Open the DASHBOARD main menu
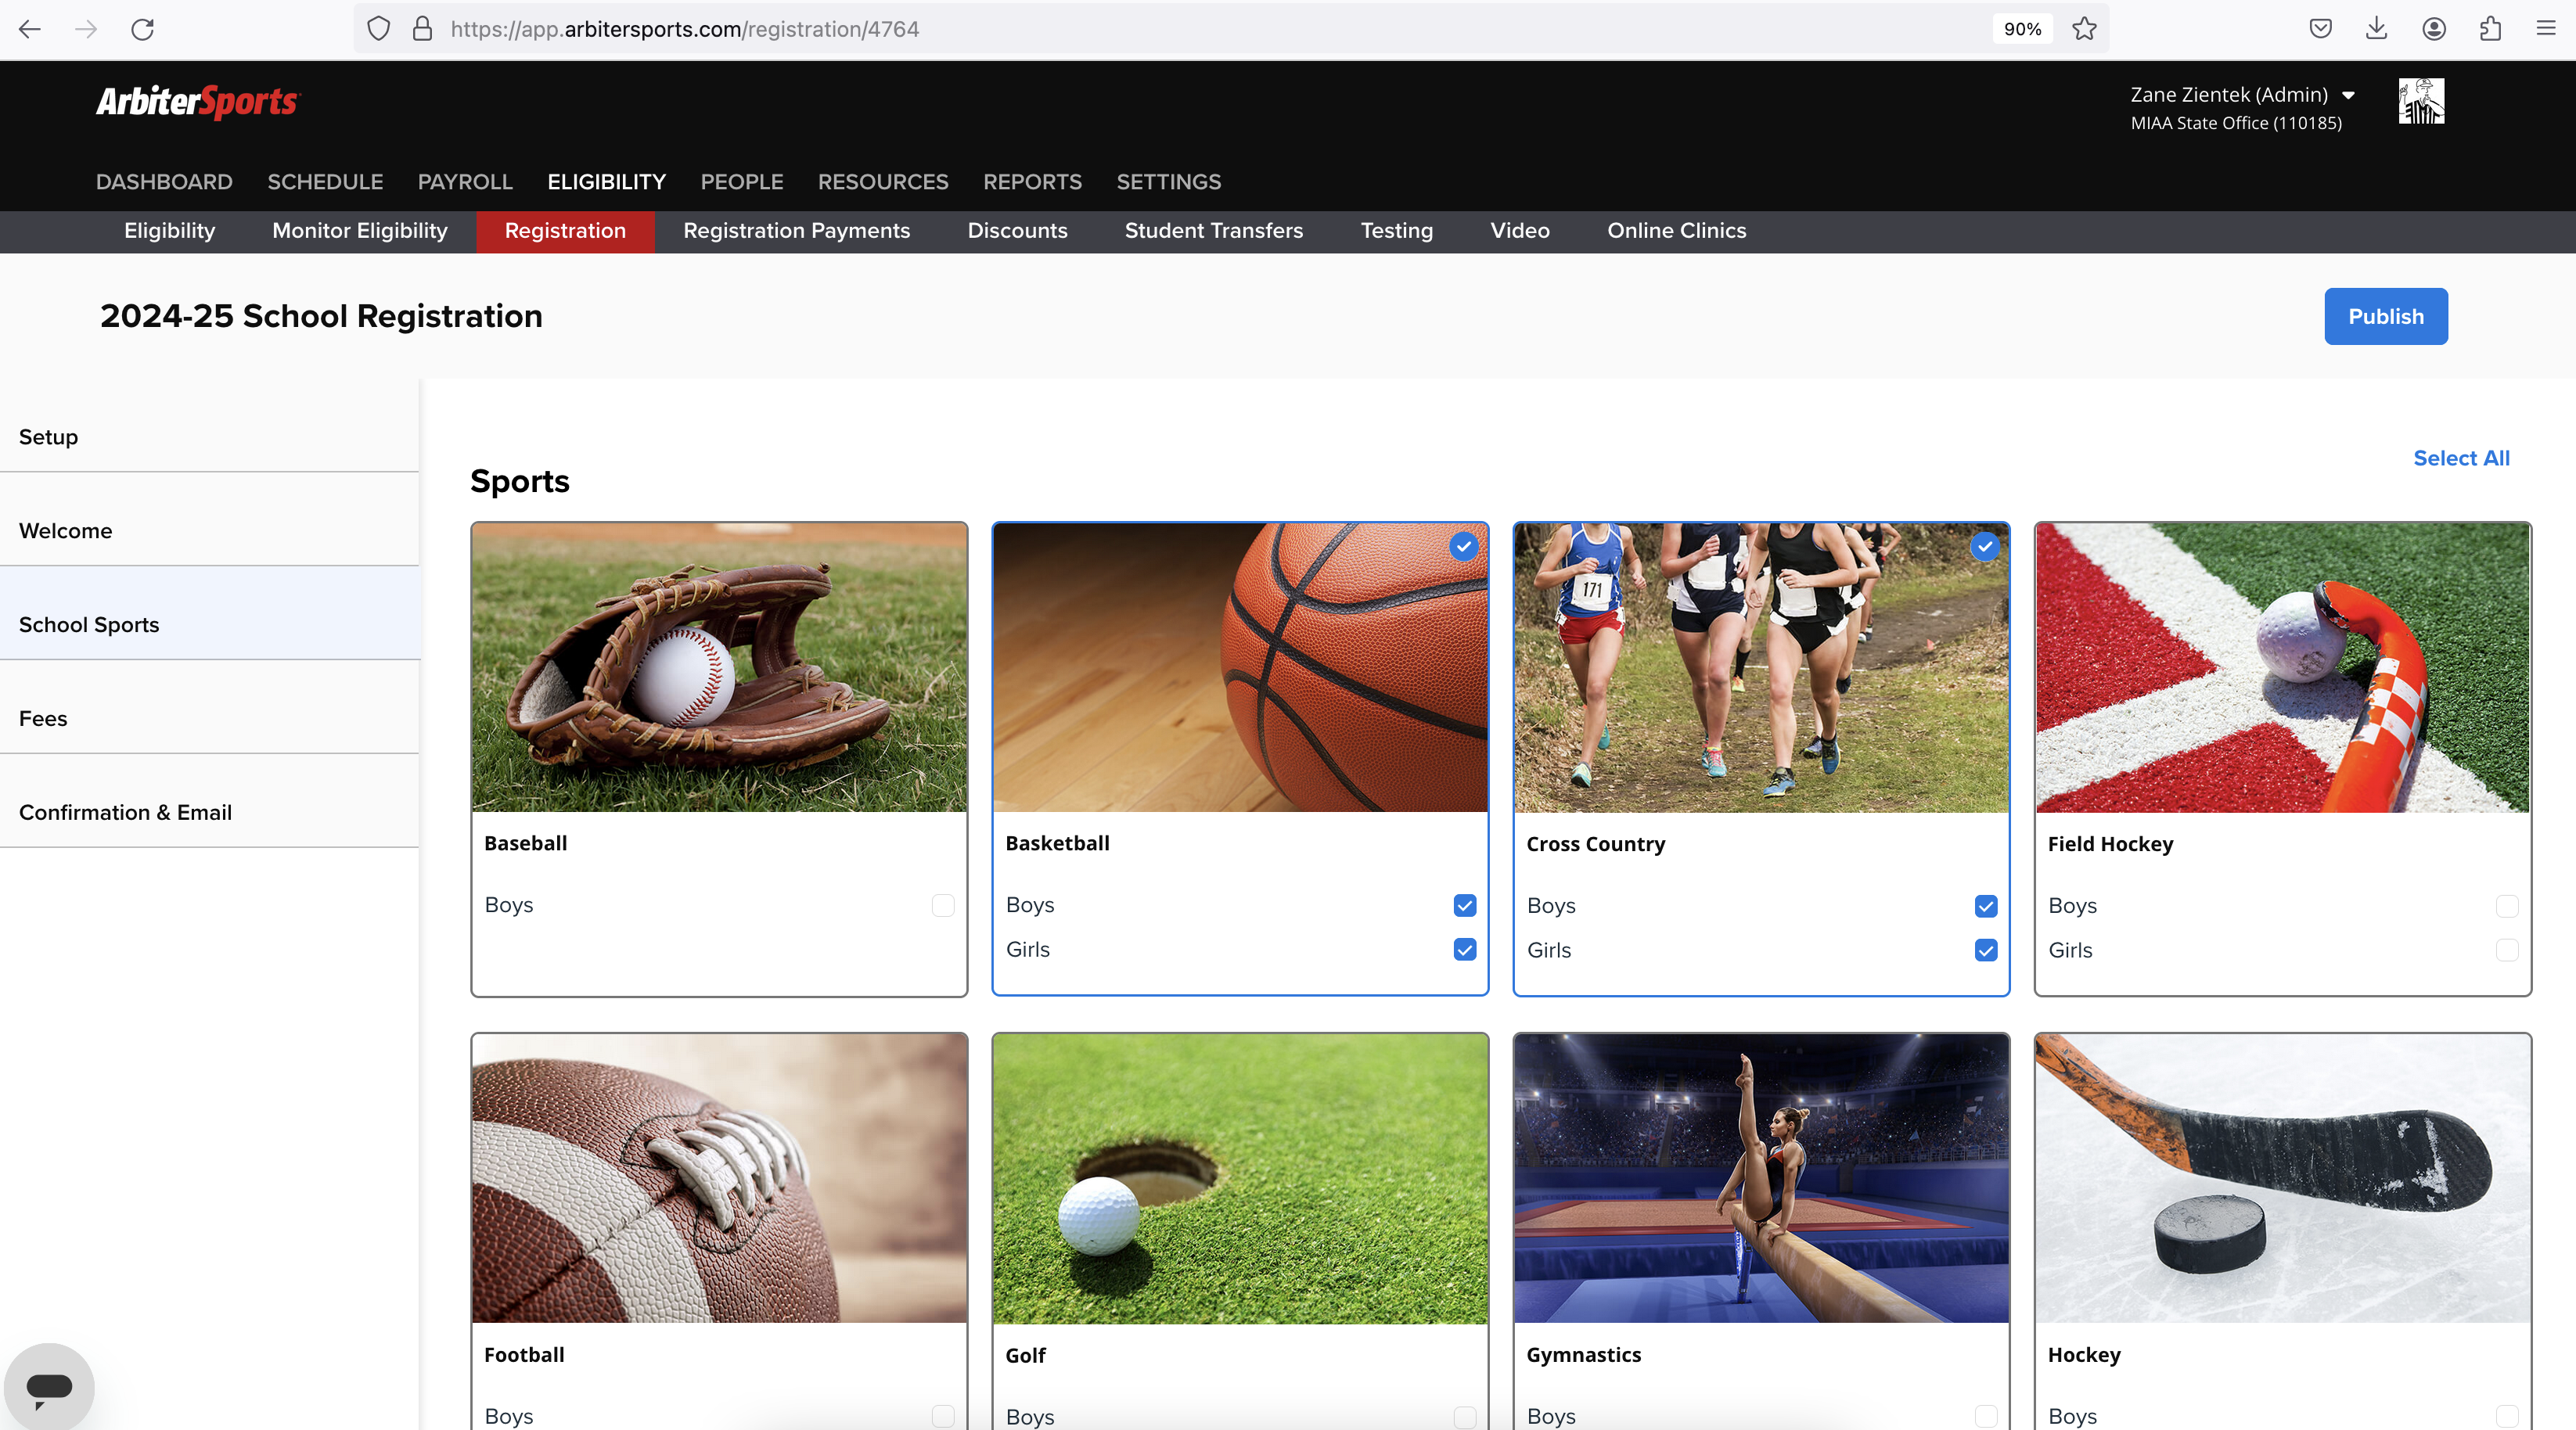The height and width of the screenshot is (1430, 2576). (x=164, y=182)
